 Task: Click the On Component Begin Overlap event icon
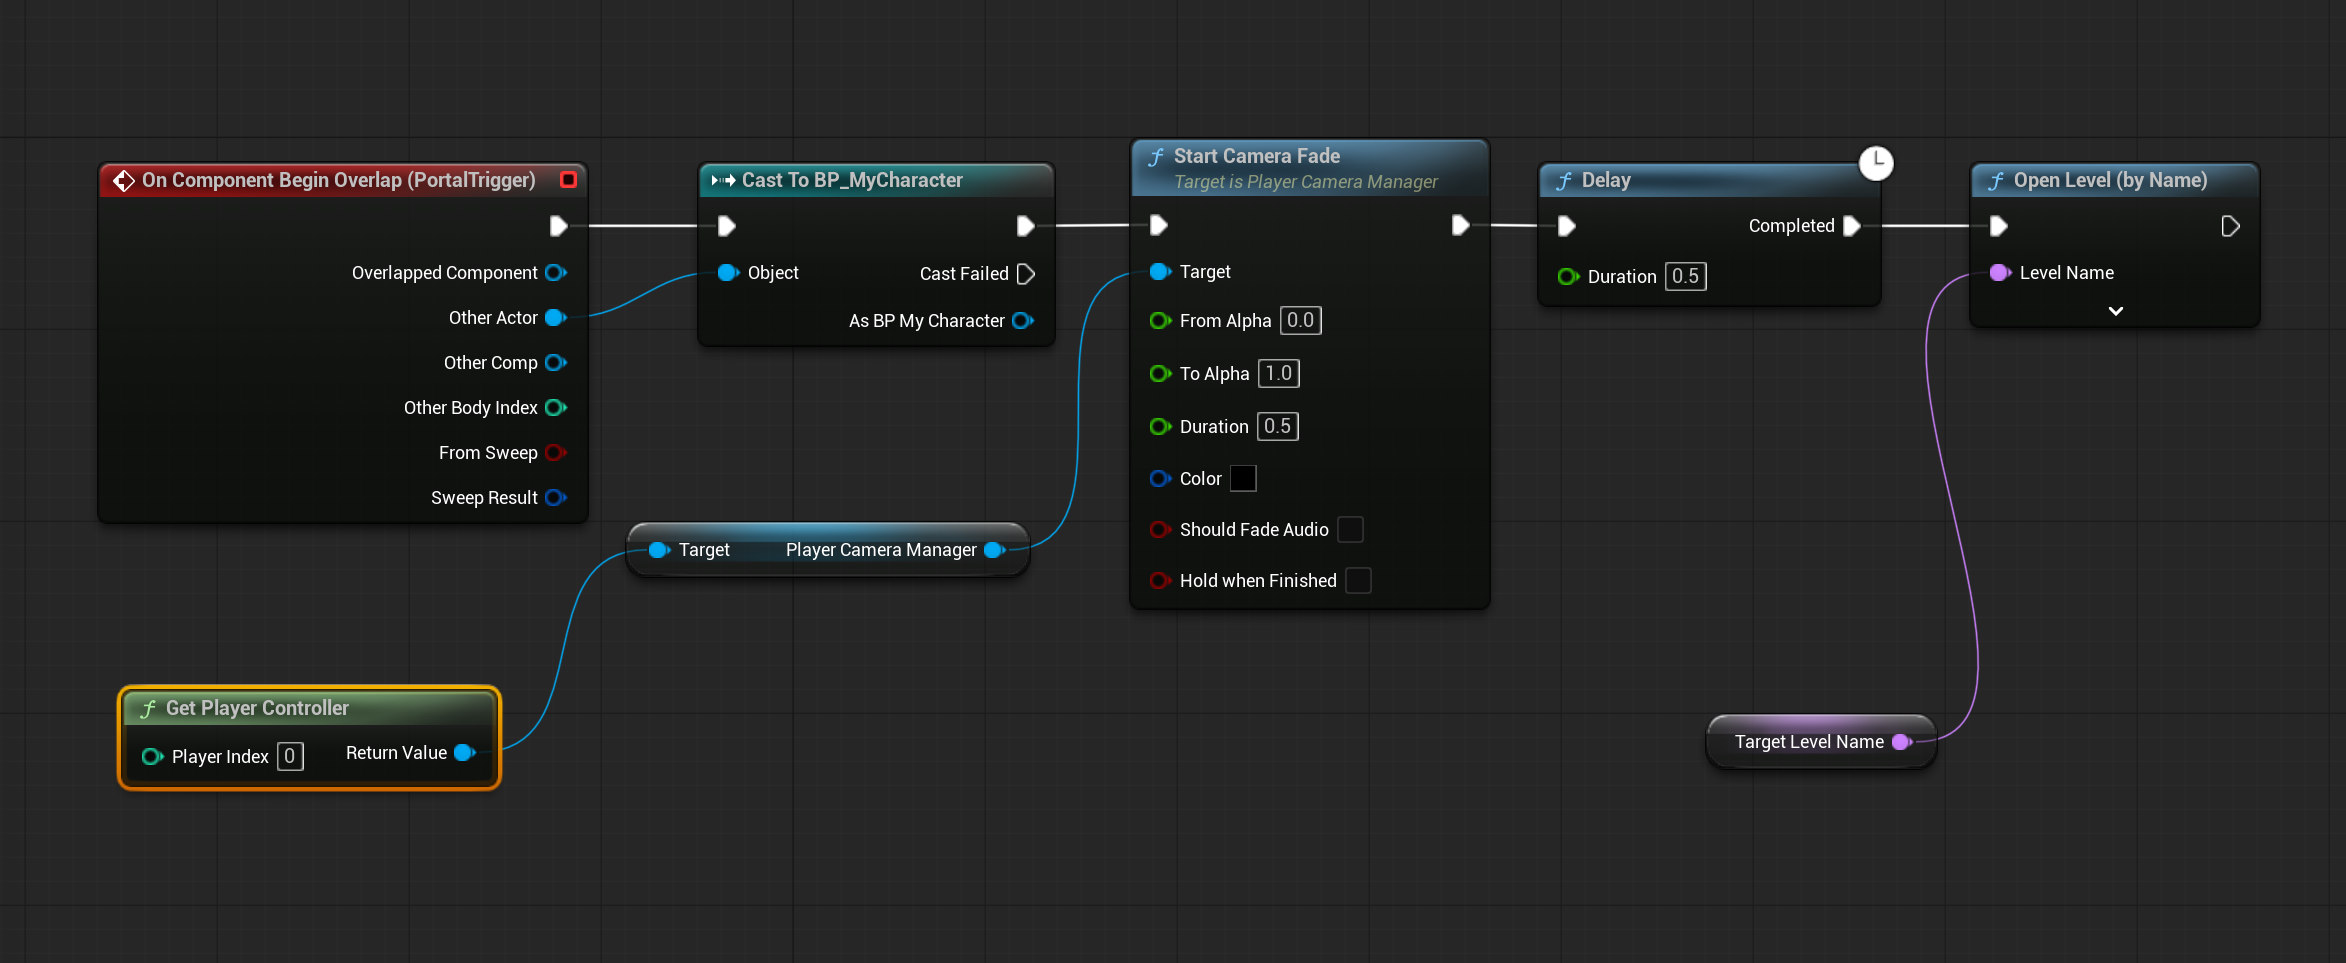[124, 181]
